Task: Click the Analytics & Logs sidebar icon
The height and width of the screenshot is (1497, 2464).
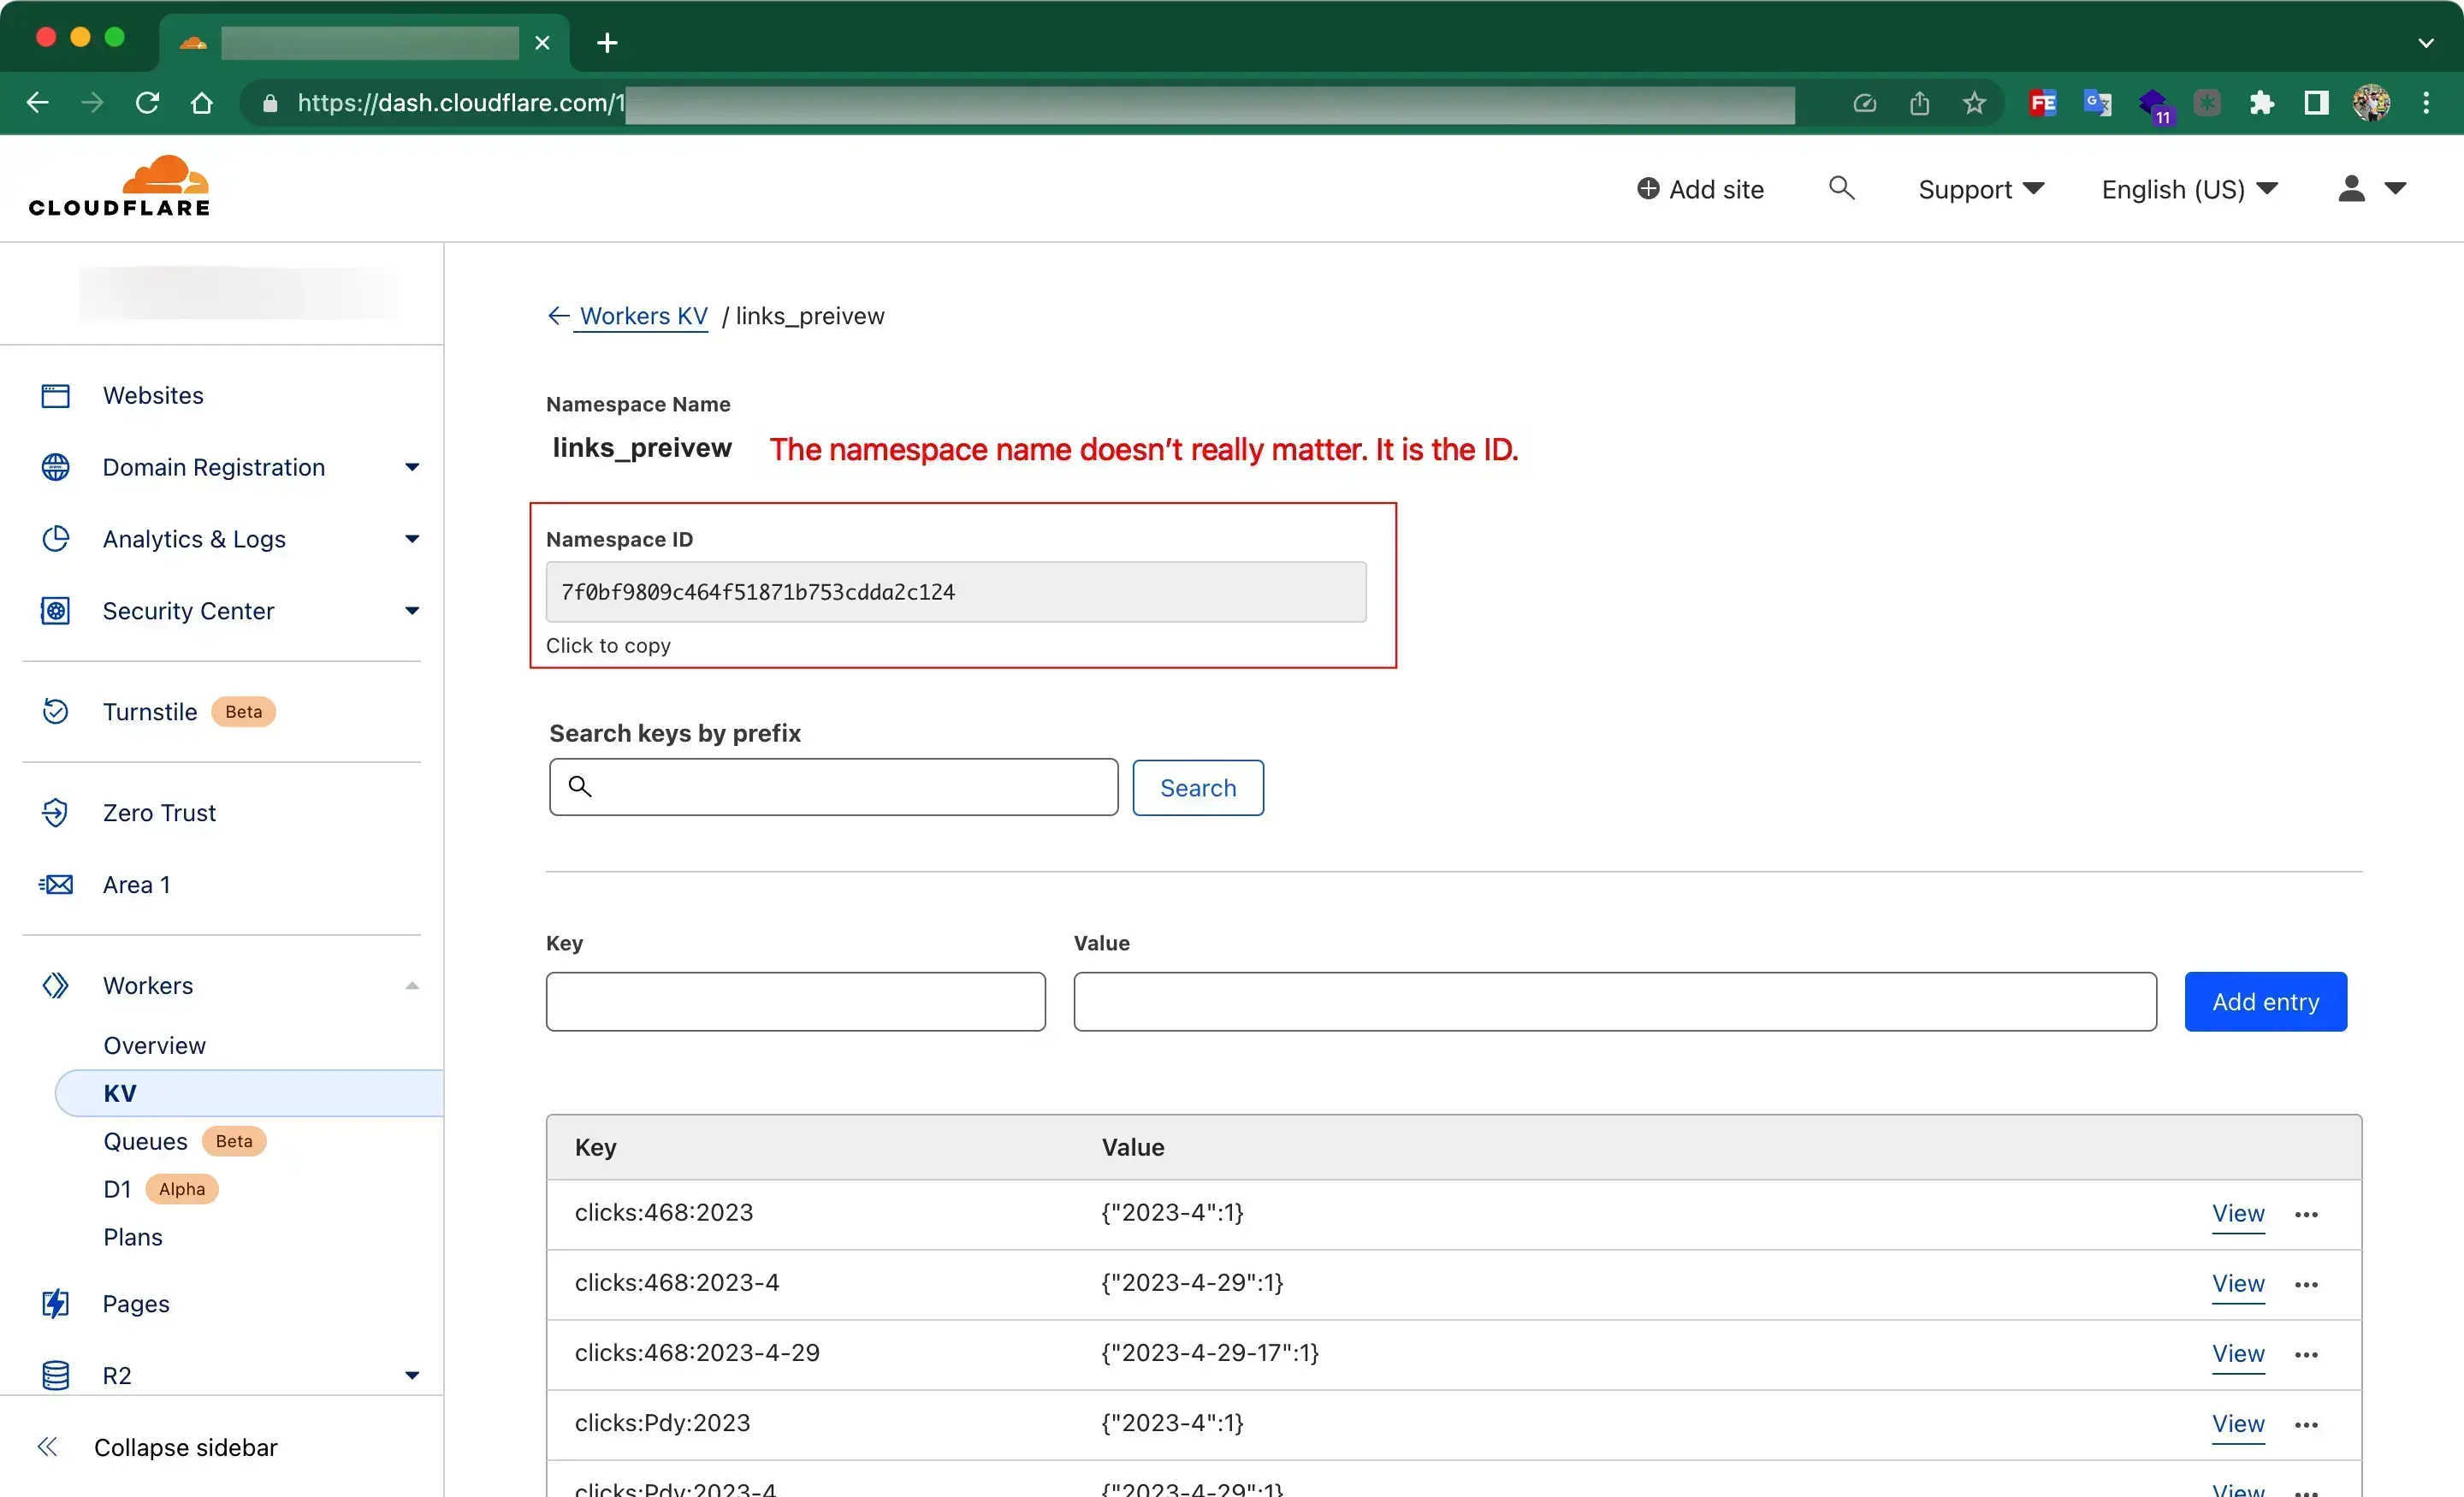Action: click(55, 538)
